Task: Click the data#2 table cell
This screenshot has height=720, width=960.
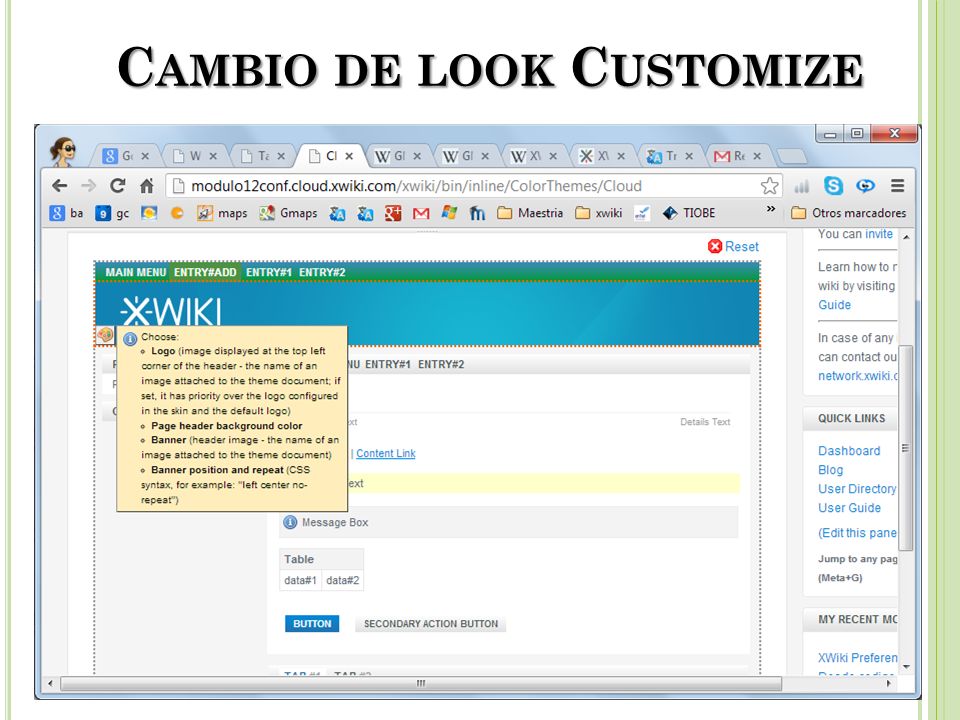Action: [342, 580]
